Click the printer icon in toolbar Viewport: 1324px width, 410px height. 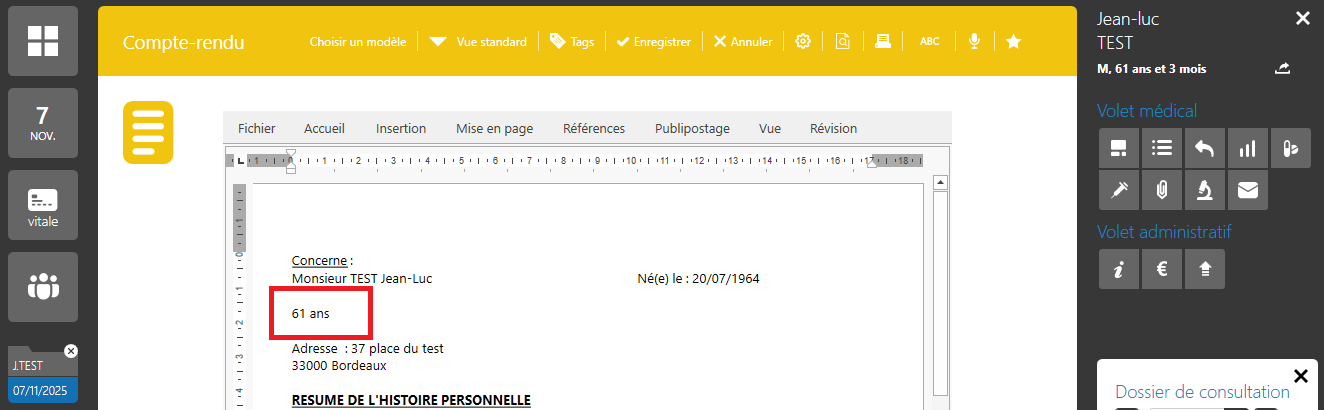(883, 41)
